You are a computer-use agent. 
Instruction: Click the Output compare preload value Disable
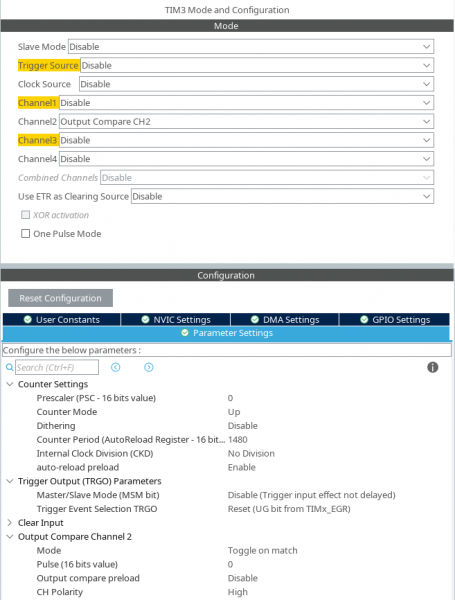(243, 578)
